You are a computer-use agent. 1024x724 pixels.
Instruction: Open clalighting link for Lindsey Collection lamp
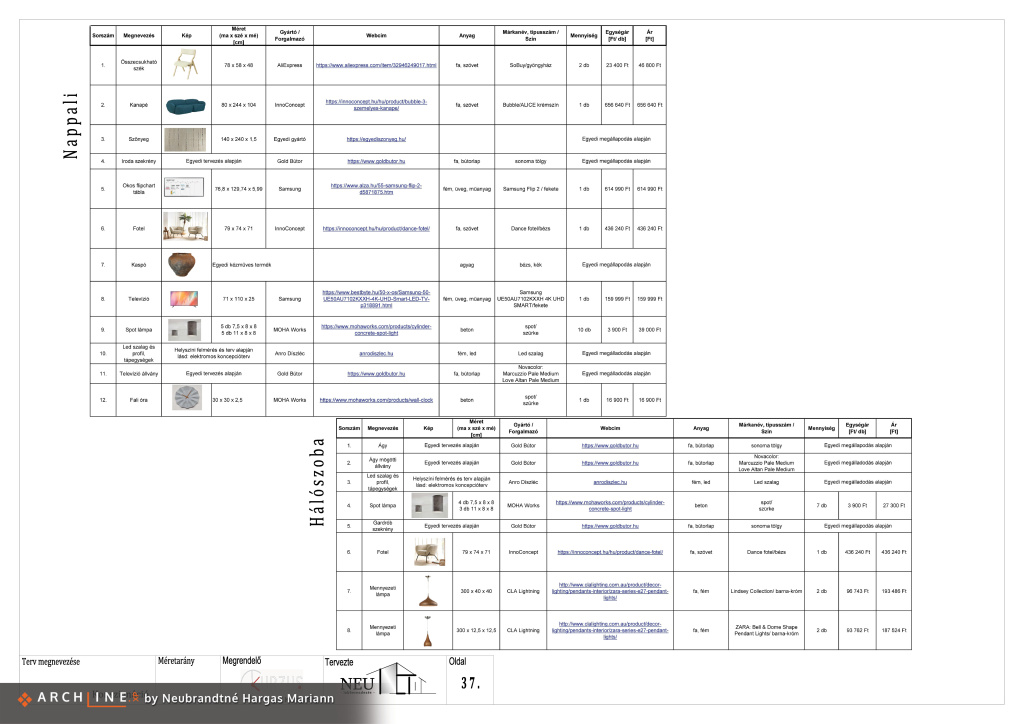click(x=610, y=591)
